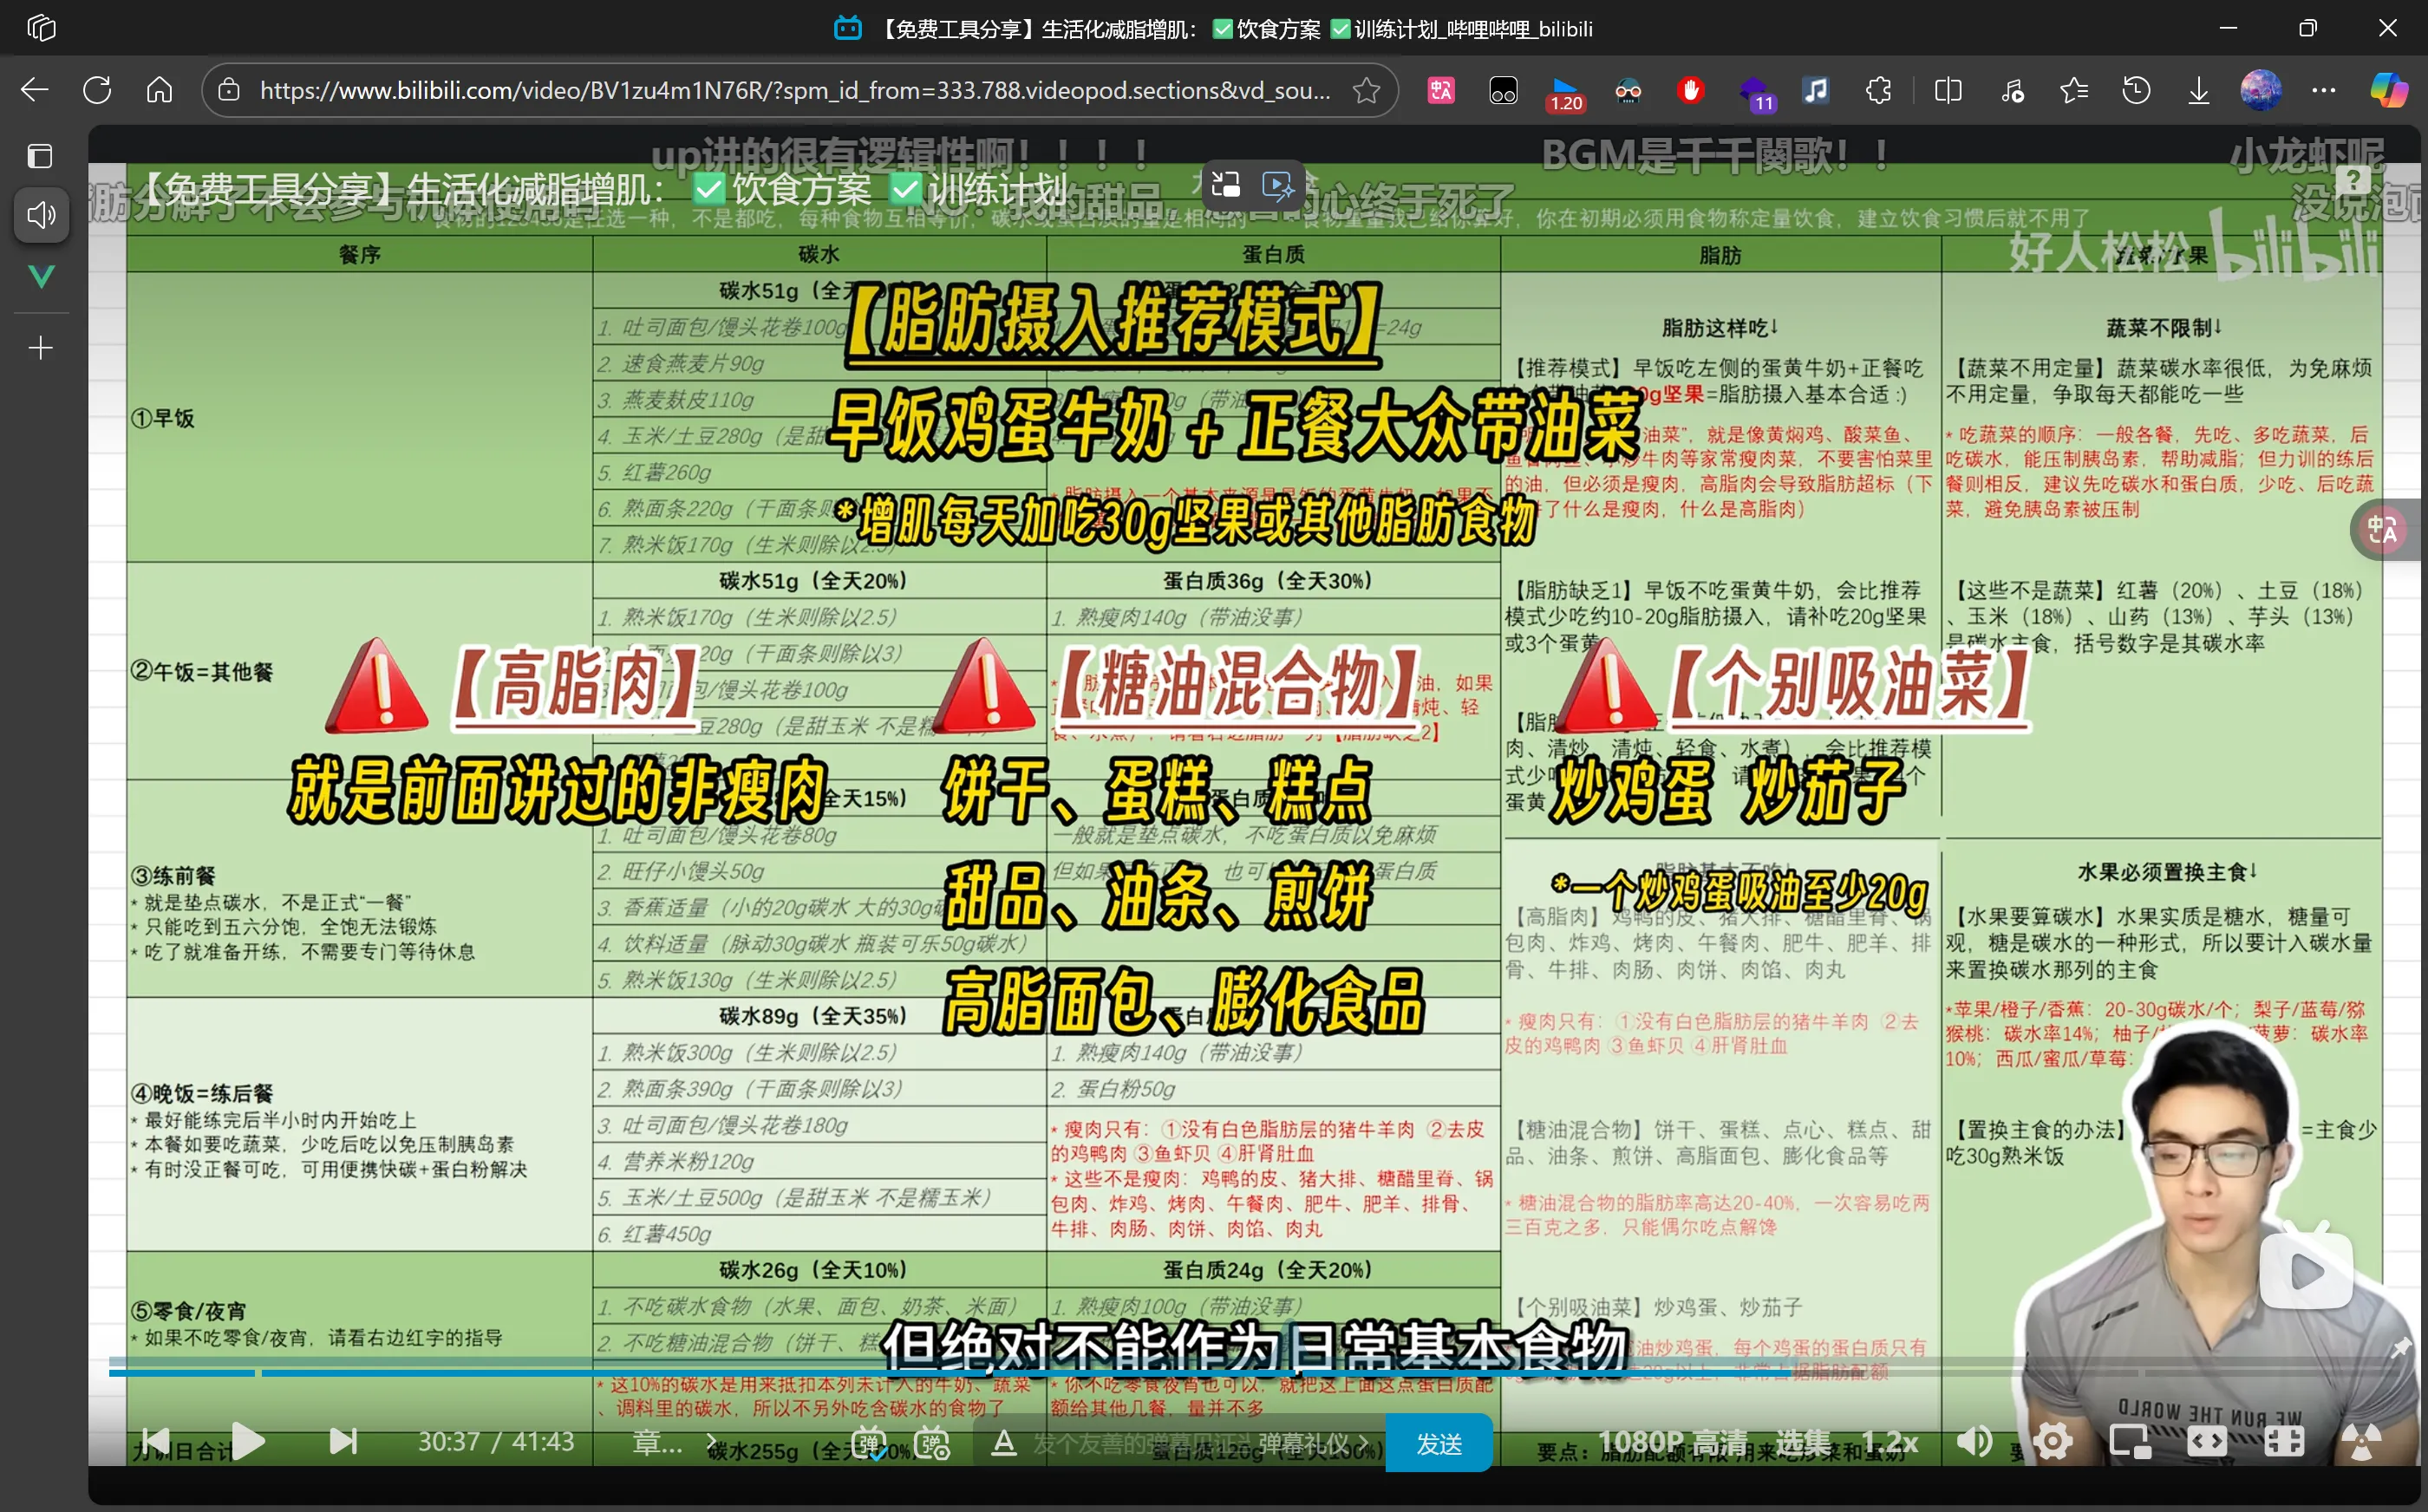Open the music note extension icon

point(1816,90)
